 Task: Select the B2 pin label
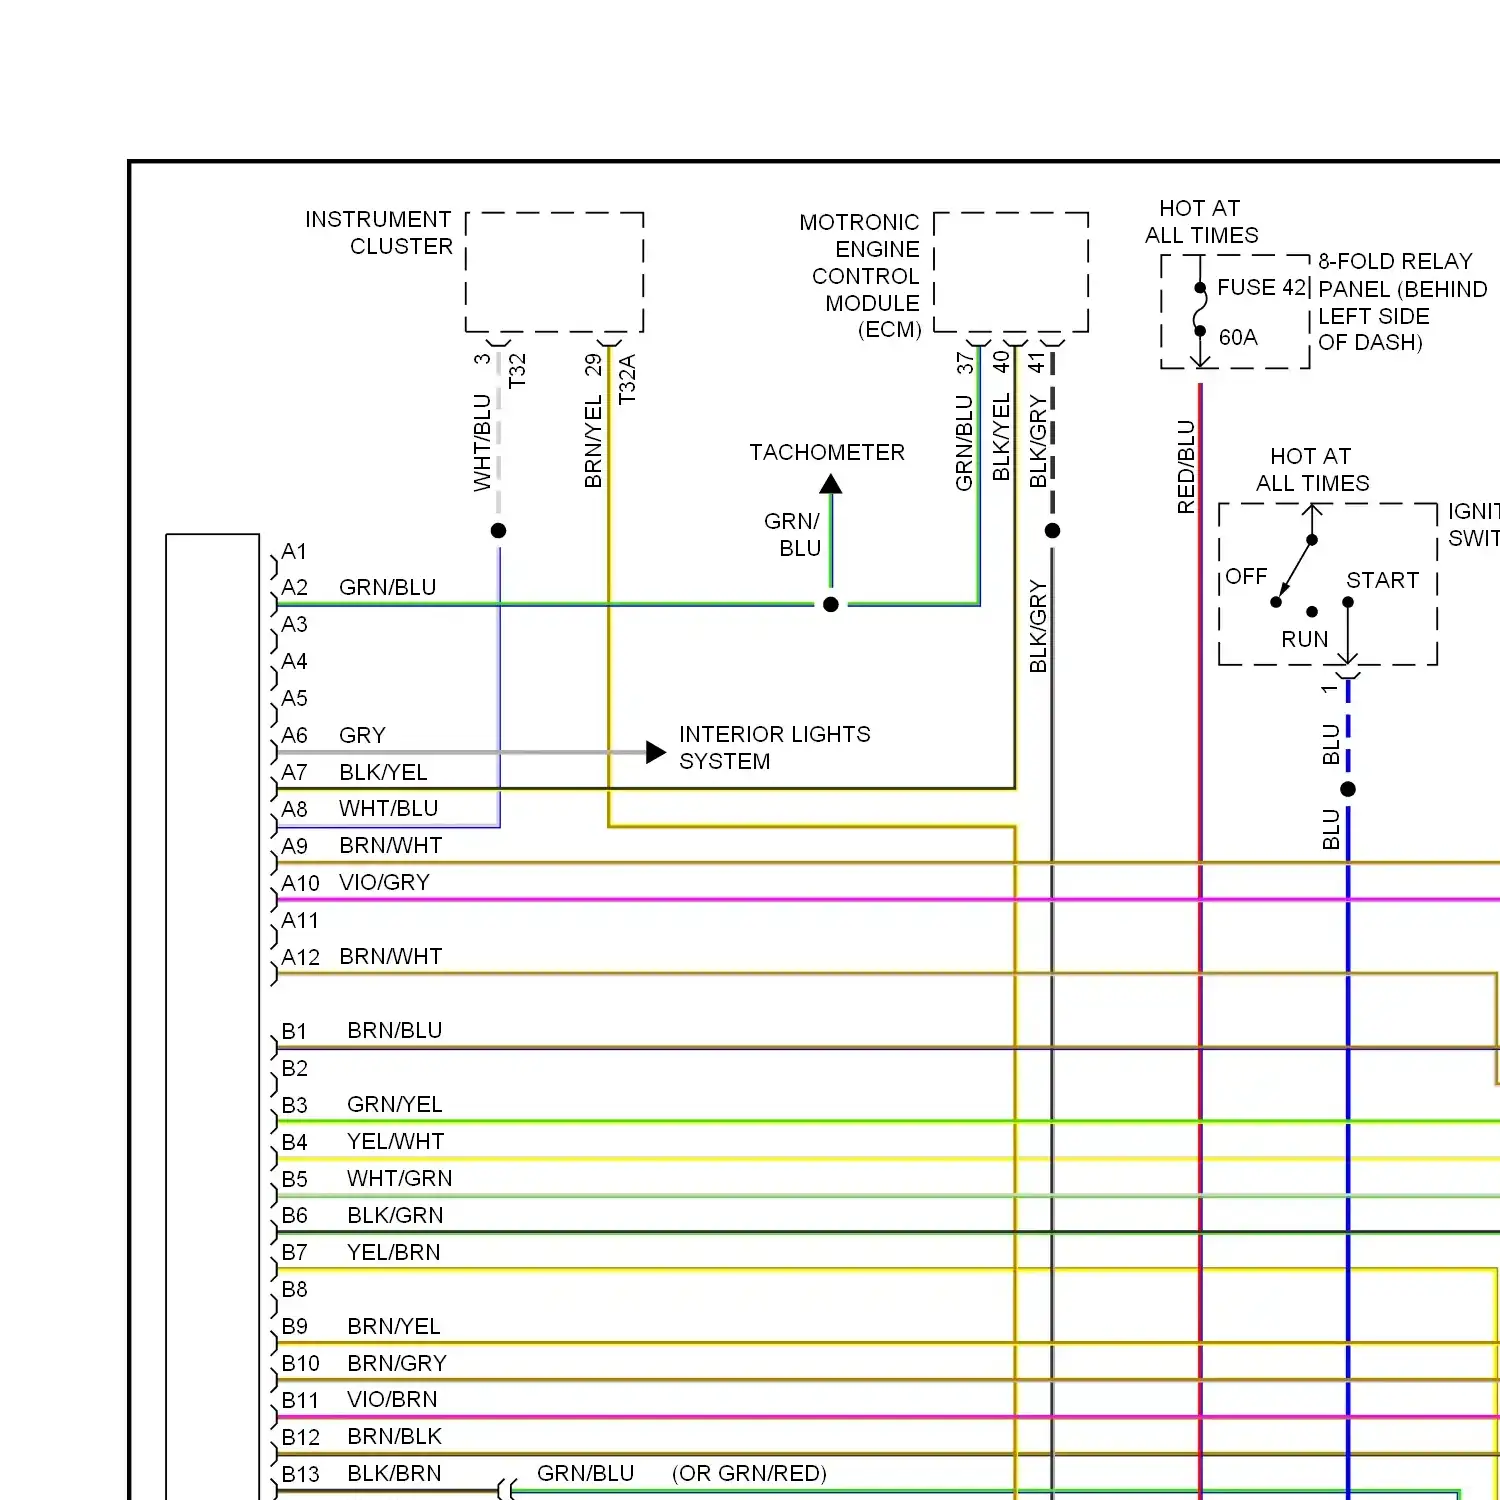click(294, 1069)
